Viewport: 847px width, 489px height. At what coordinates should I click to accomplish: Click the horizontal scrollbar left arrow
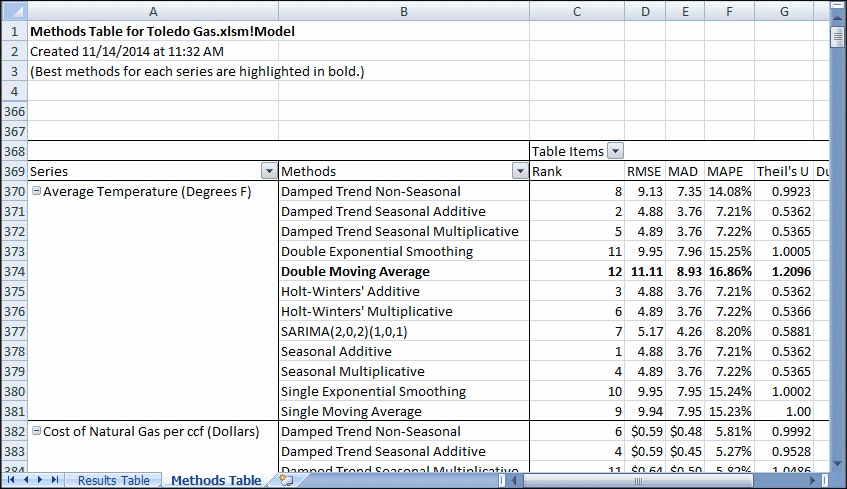514,480
